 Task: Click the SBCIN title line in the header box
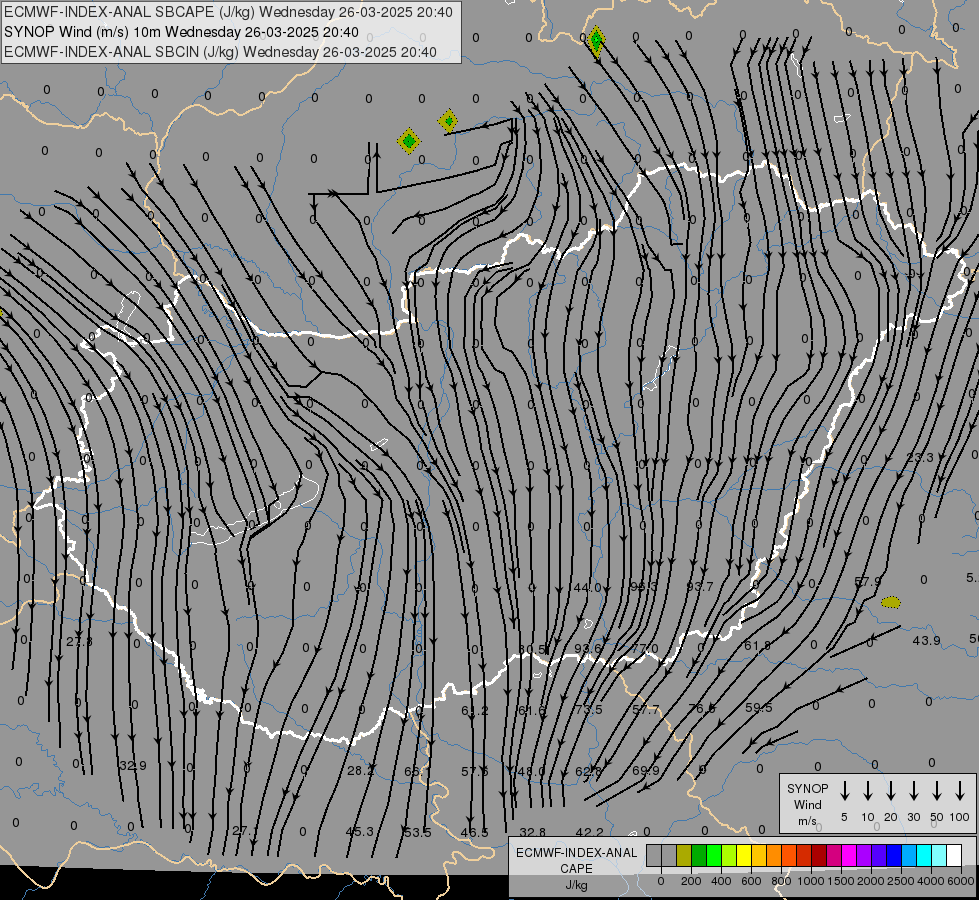(220, 52)
